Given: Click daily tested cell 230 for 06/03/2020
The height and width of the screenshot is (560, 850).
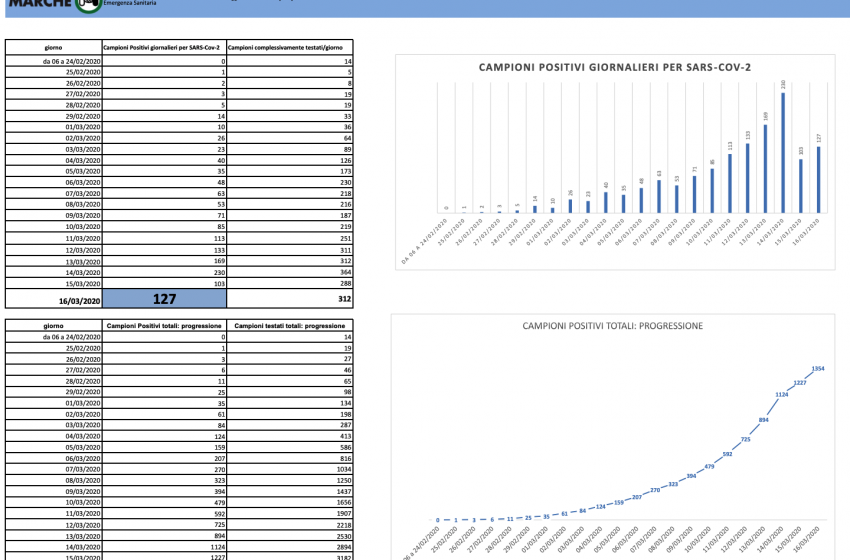Looking at the screenshot, I should click(289, 182).
